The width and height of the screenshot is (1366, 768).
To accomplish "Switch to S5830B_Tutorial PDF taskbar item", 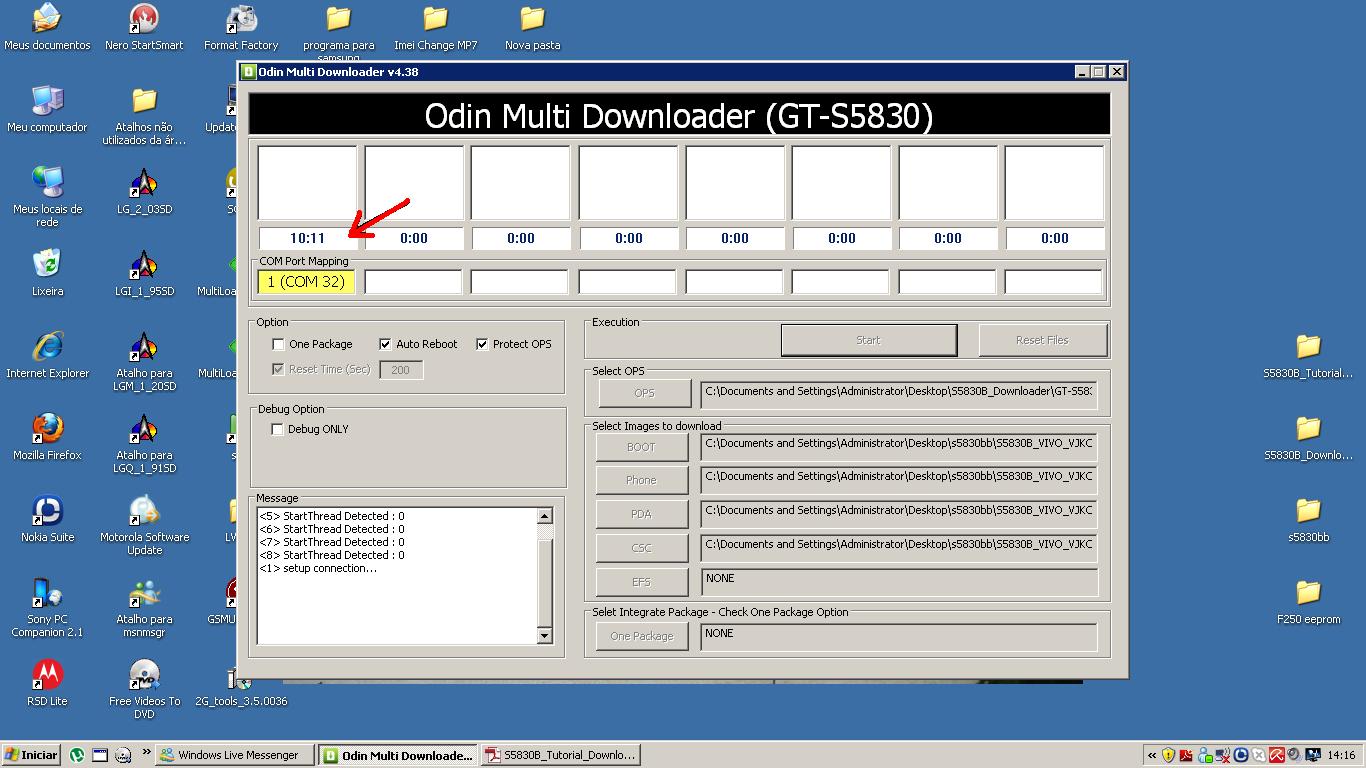I will pyautogui.click(x=559, y=755).
